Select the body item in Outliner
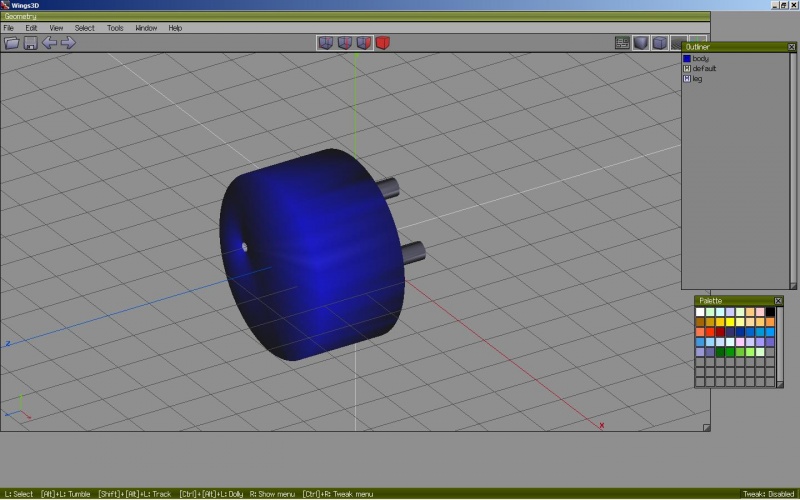 pos(700,59)
